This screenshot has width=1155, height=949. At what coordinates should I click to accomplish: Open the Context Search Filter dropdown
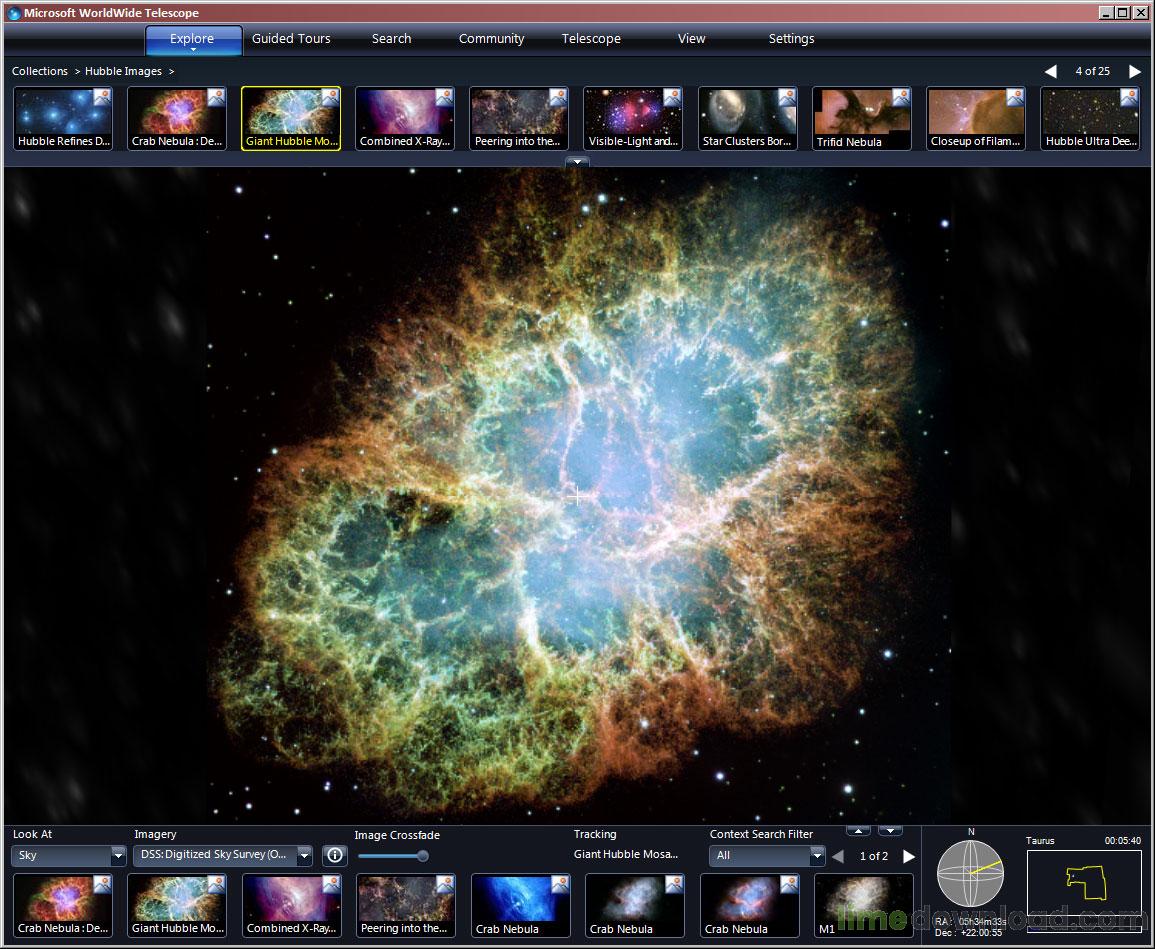pyautogui.click(x=767, y=856)
